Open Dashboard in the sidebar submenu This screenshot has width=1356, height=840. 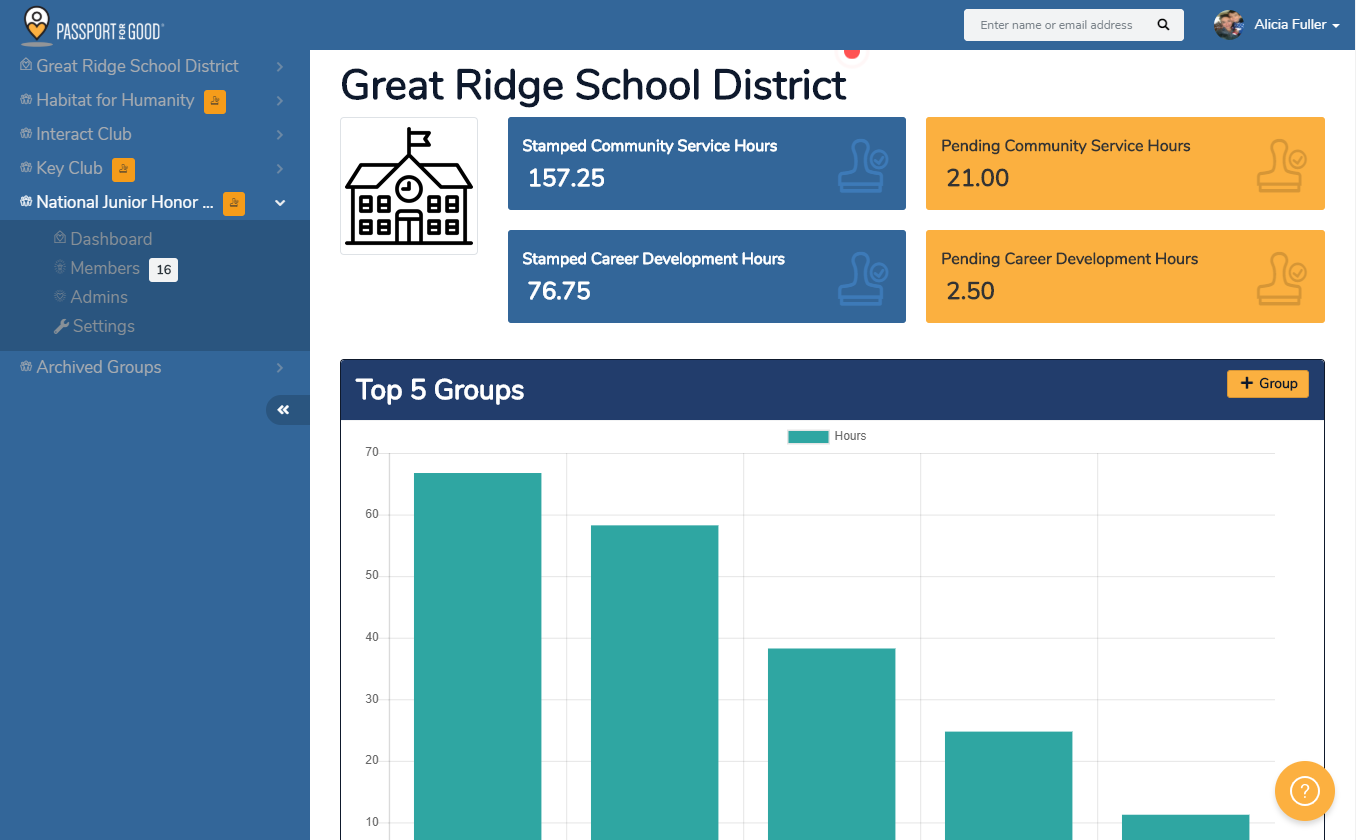(111, 239)
